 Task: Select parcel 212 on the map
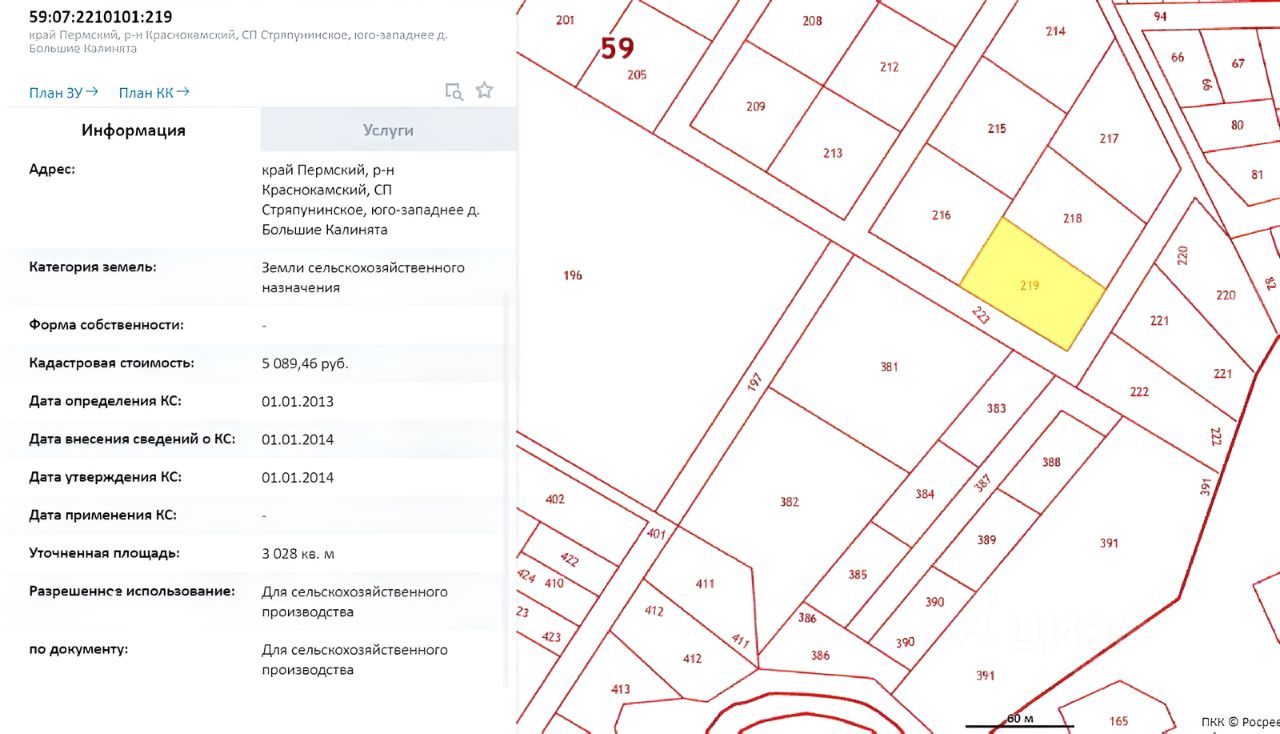click(x=889, y=67)
